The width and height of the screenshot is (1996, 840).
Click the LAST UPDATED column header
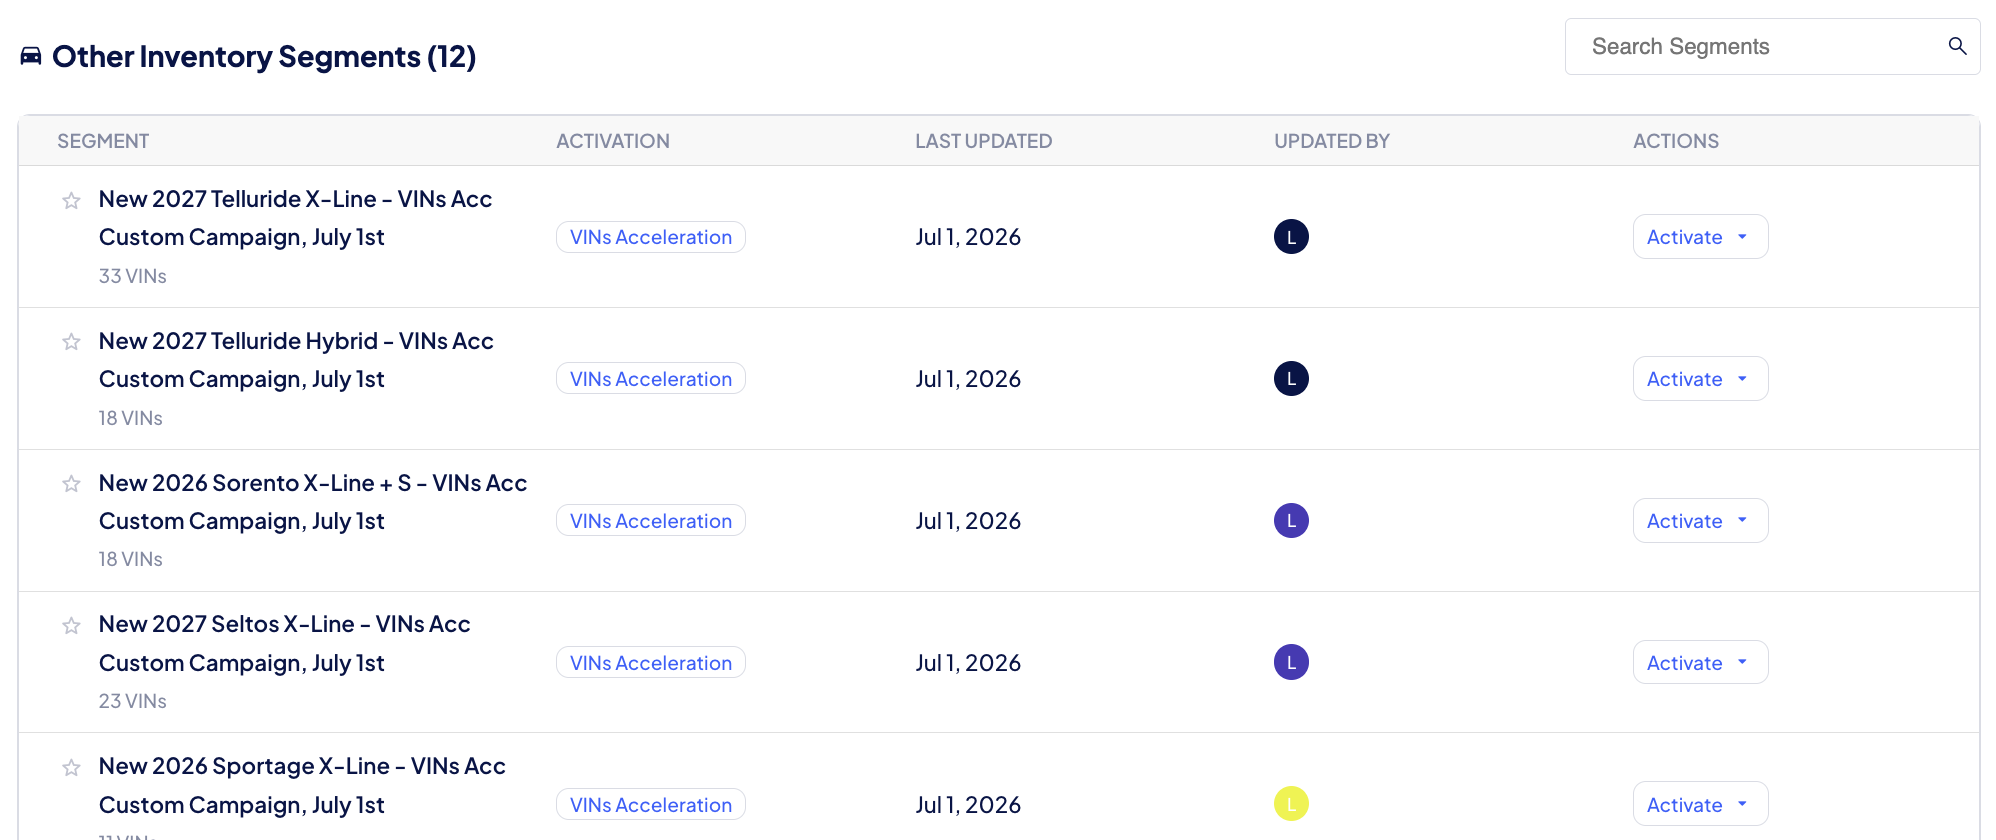pos(983,141)
